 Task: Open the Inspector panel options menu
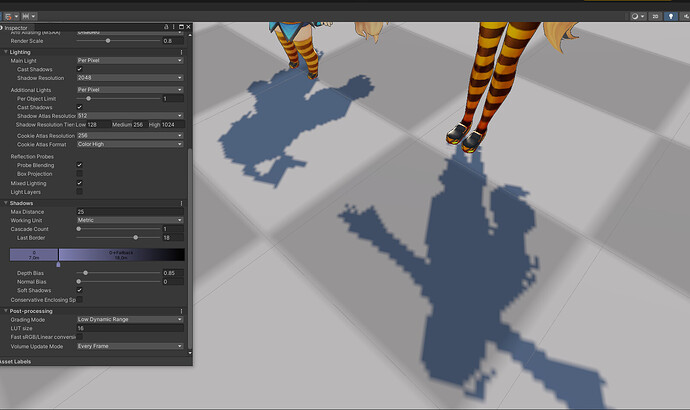pyautogui.click(x=174, y=27)
